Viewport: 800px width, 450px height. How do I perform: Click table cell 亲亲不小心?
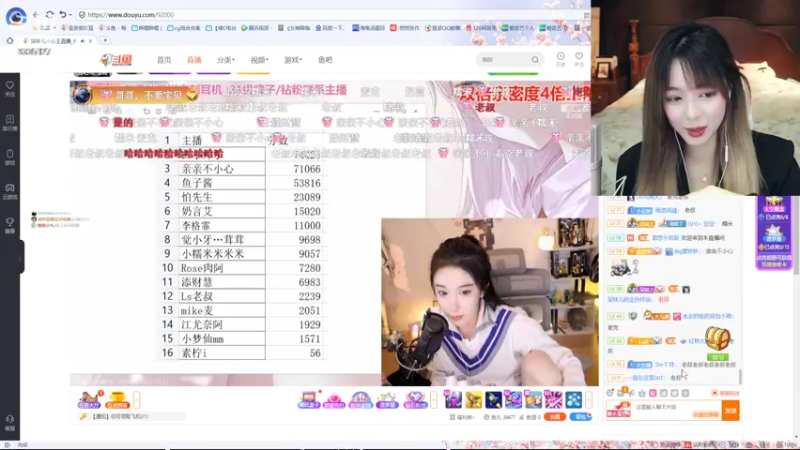222,169
